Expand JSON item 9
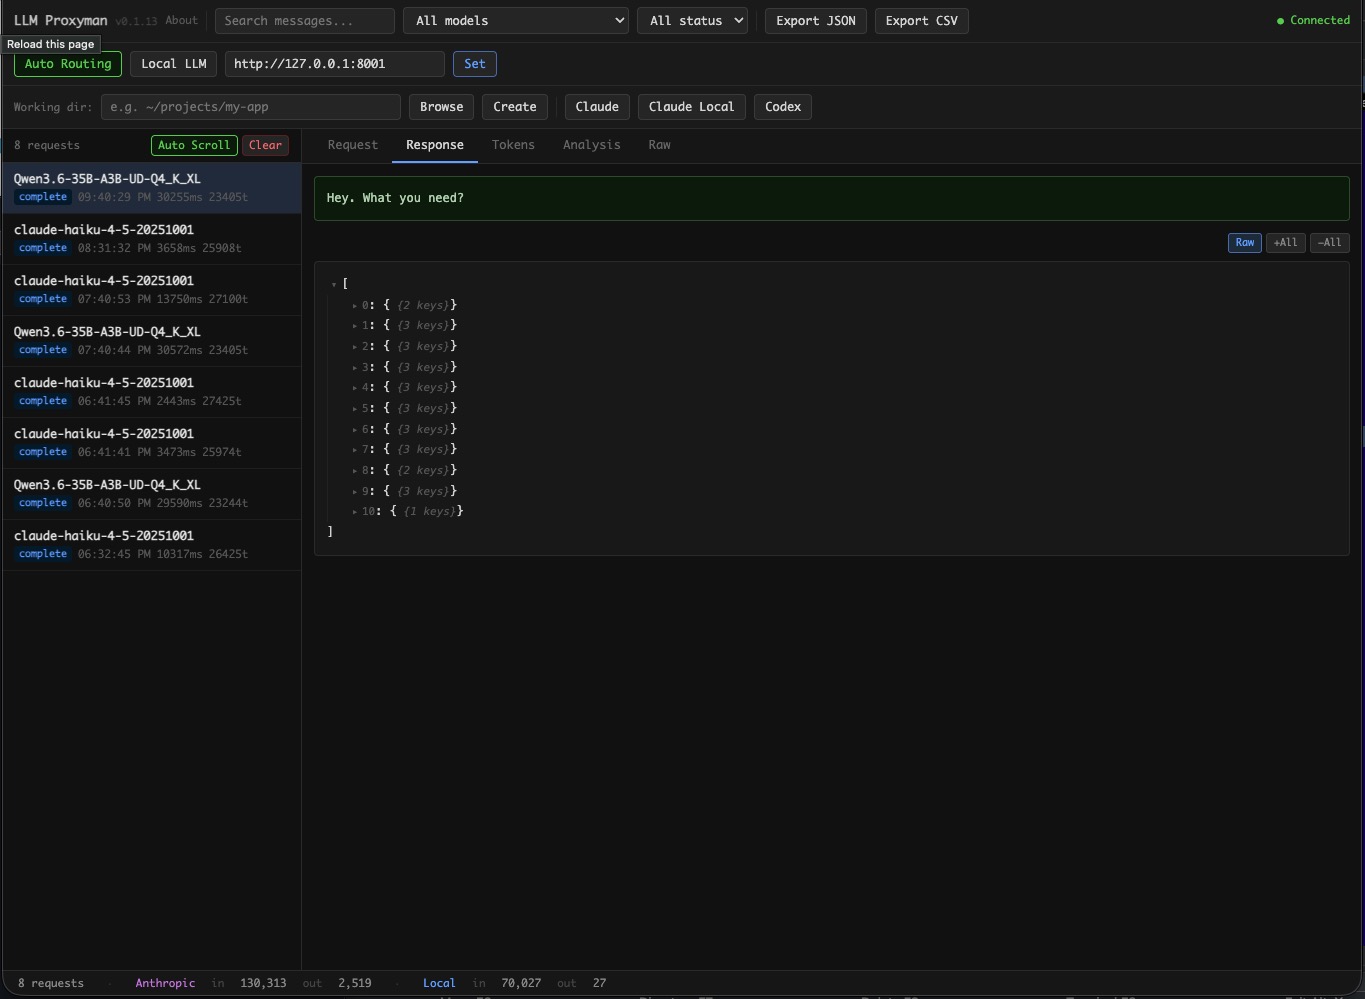Viewport: 1365px width, 999px height. click(x=355, y=492)
